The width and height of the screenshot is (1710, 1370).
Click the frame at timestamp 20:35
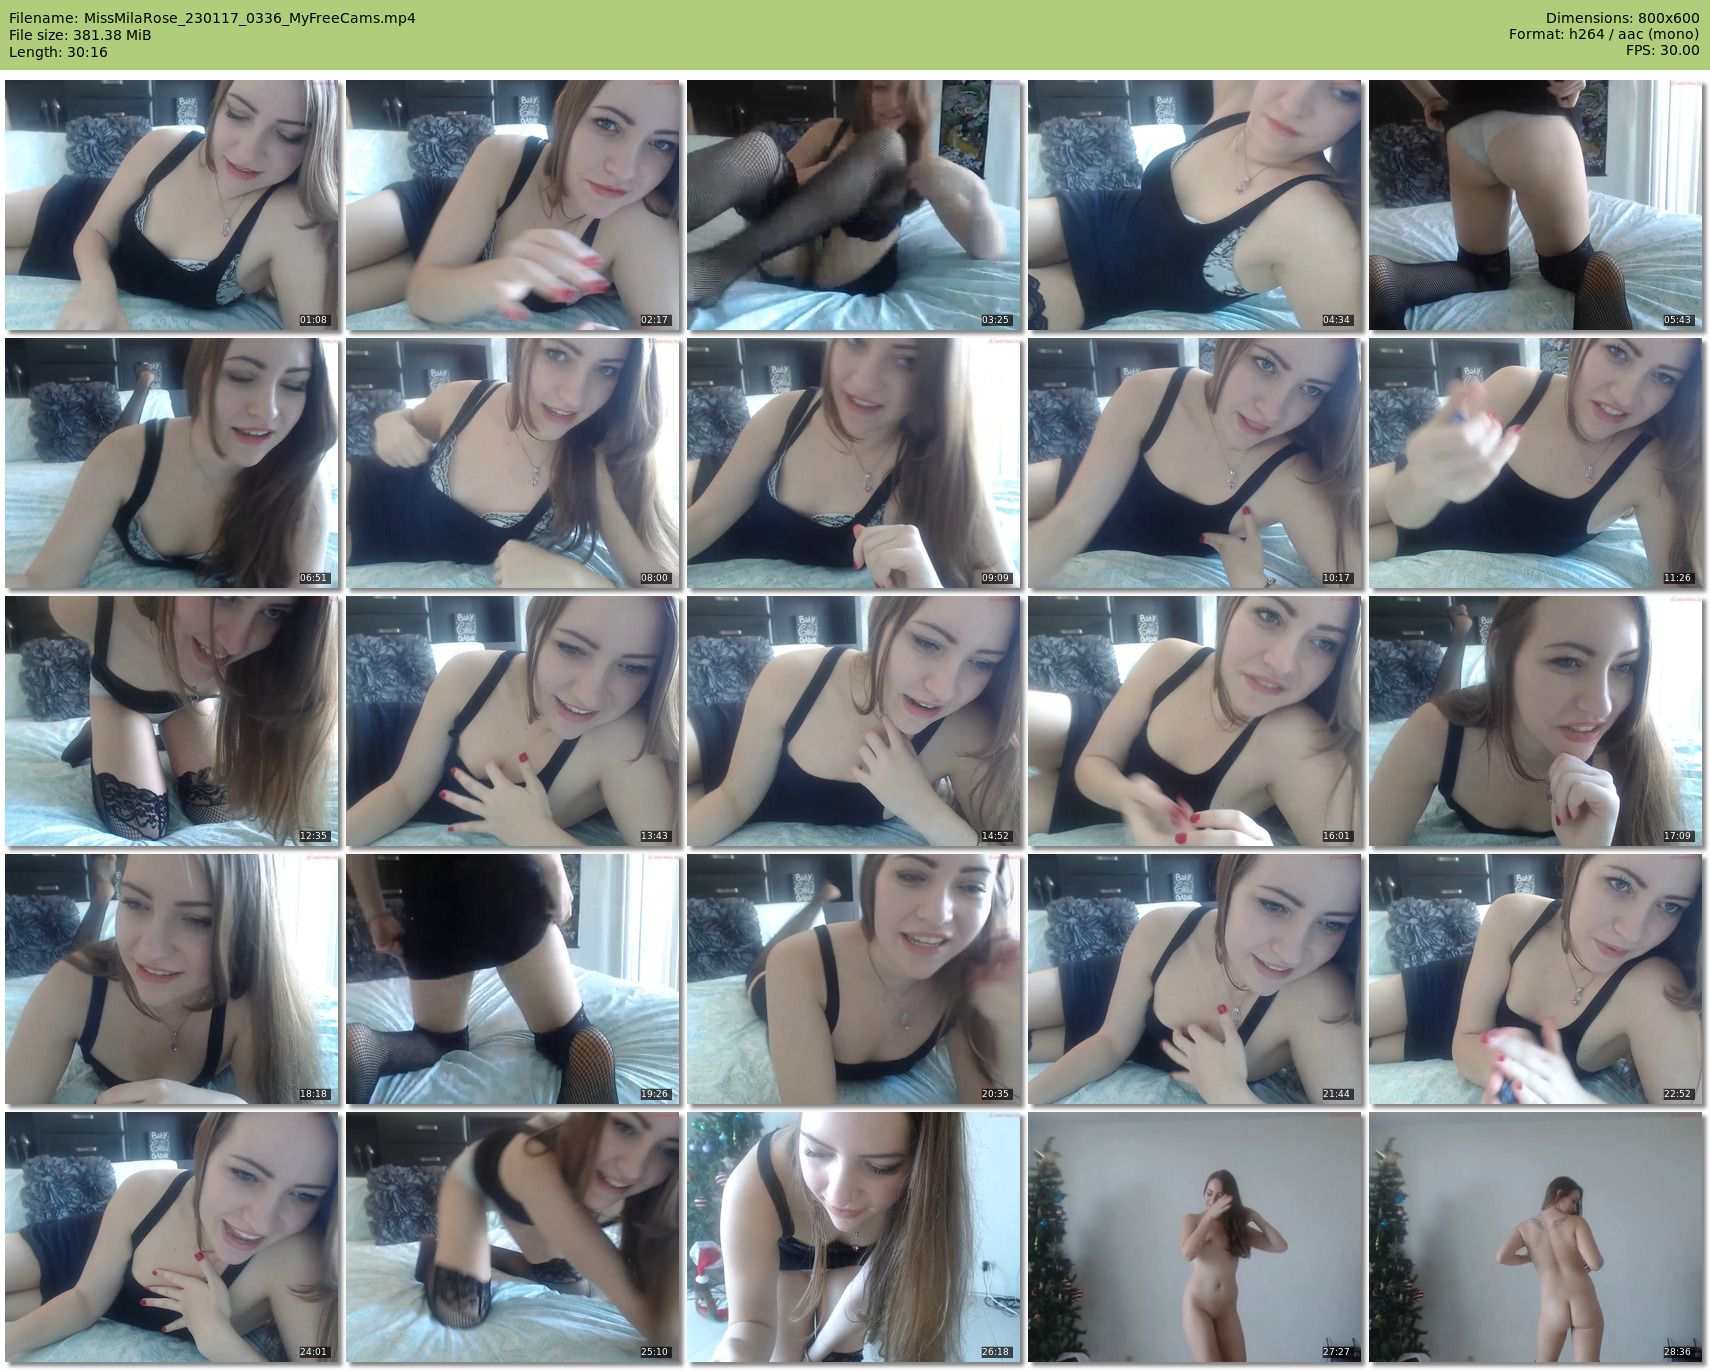(x=854, y=979)
